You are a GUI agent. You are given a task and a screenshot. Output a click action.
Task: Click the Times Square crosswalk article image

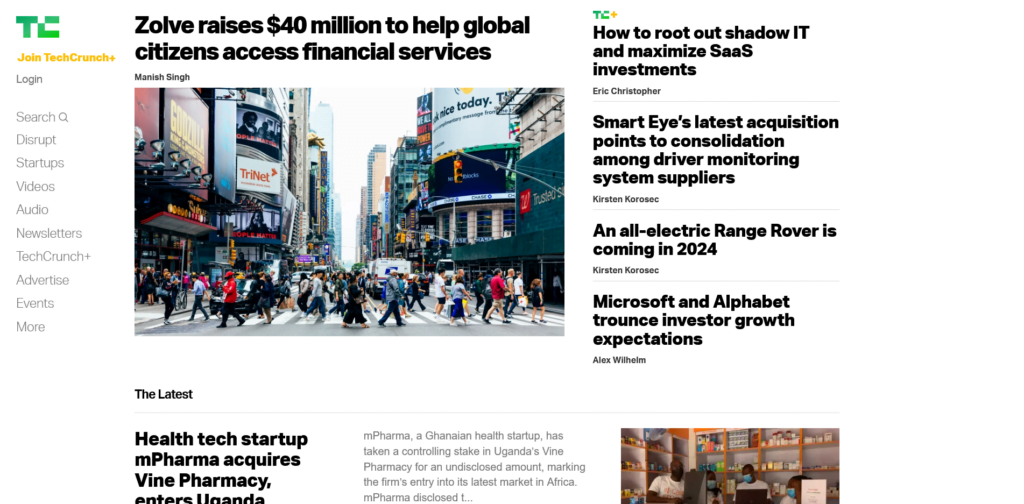pyautogui.click(x=349, y=211)
